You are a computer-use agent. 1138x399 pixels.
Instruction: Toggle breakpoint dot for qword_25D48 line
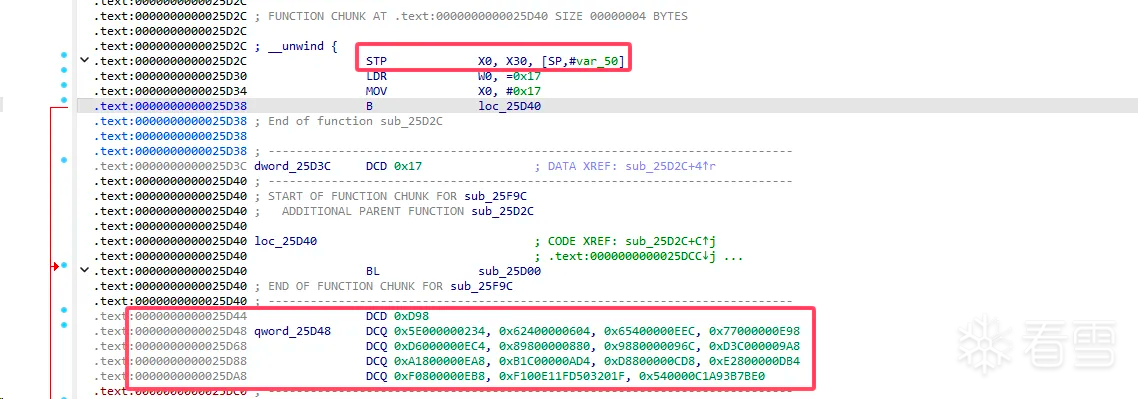[64, 324]
